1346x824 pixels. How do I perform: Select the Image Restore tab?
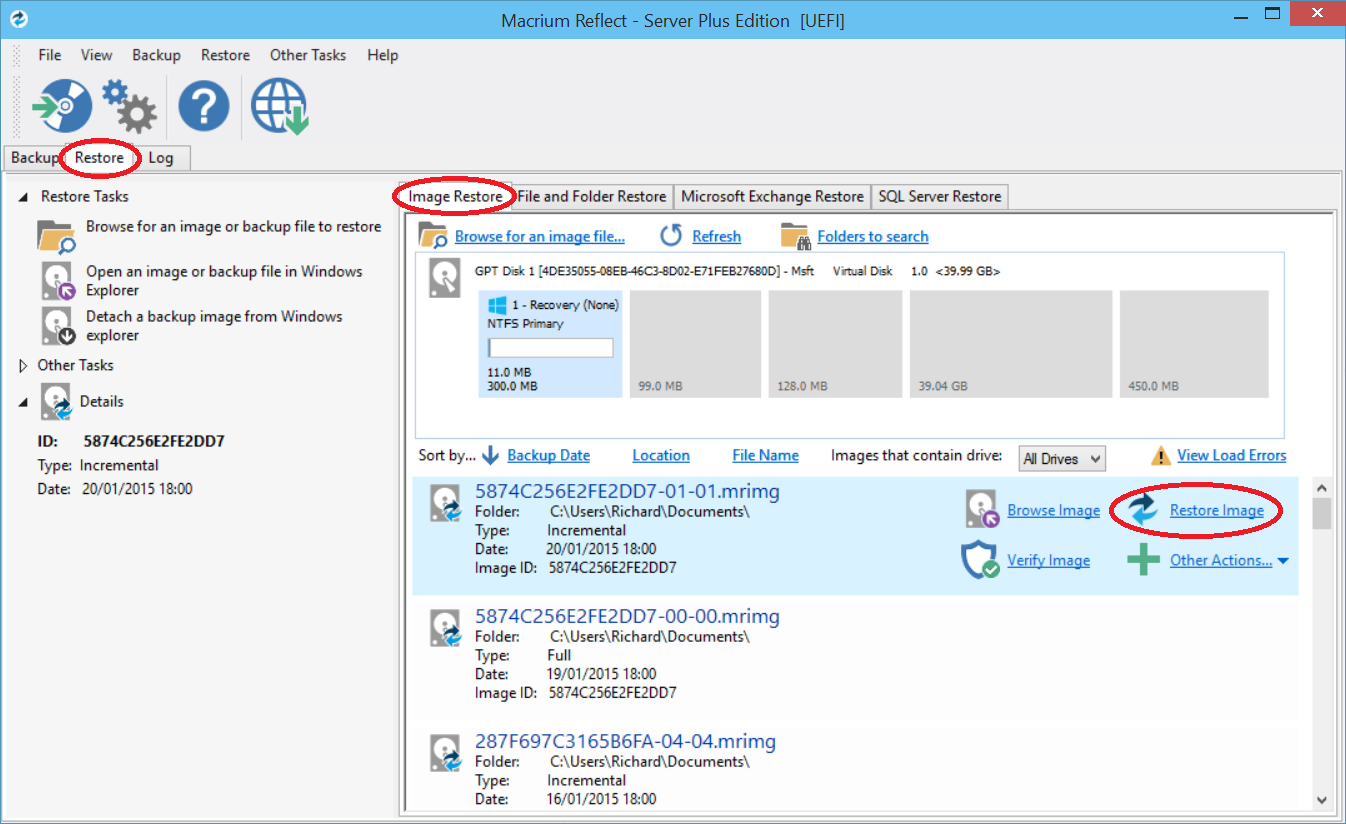coord(455,196)
